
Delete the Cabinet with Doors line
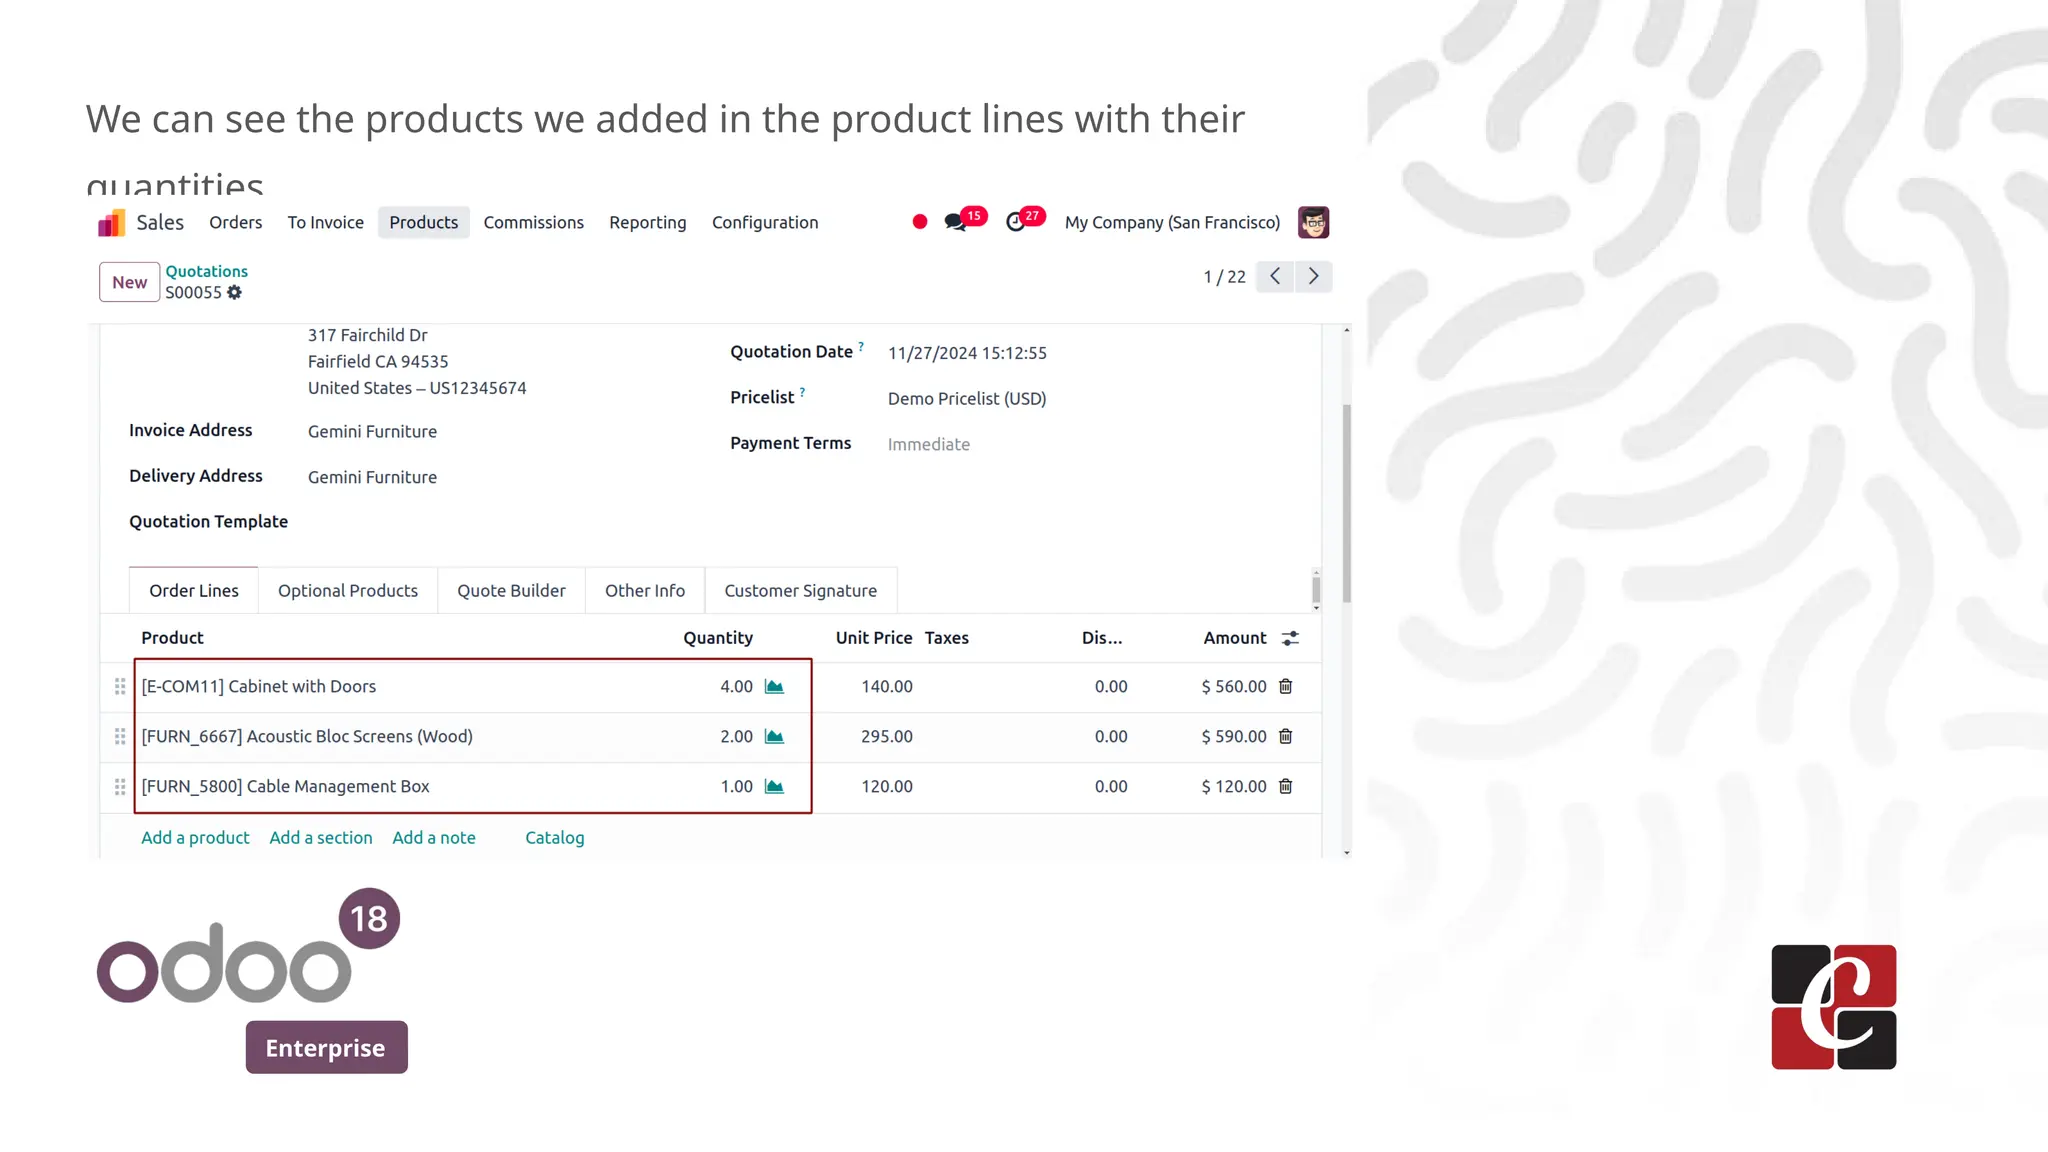[x=1286, y=686]
